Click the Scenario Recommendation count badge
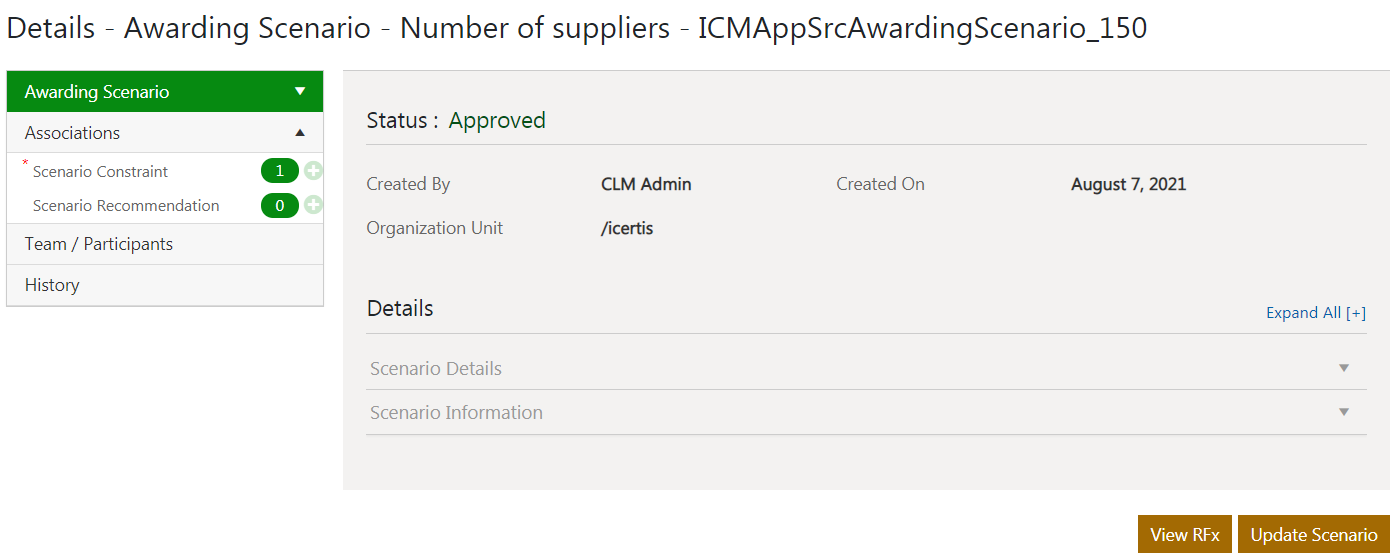Screen dimensions: 1399x559 280,206
